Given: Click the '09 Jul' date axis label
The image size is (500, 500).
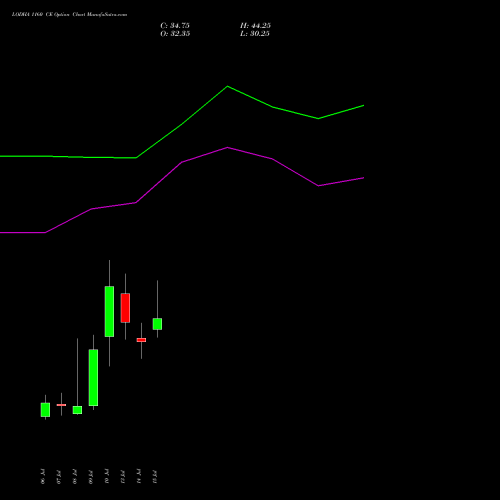Looking at the screenshot, I should click(x=91, y=477).
